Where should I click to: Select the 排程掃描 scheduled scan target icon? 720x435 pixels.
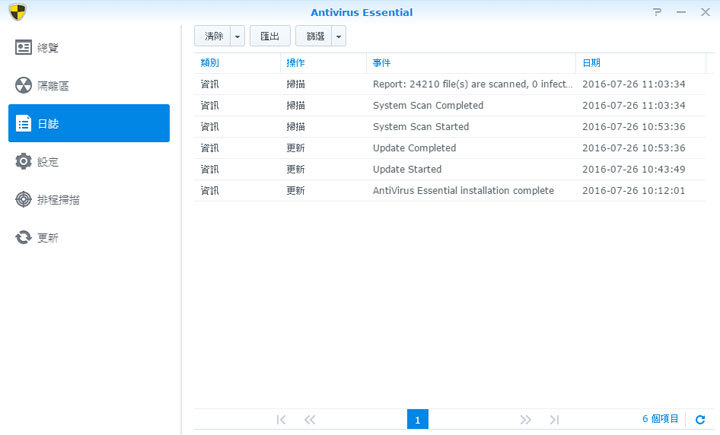tap(24, 200)
